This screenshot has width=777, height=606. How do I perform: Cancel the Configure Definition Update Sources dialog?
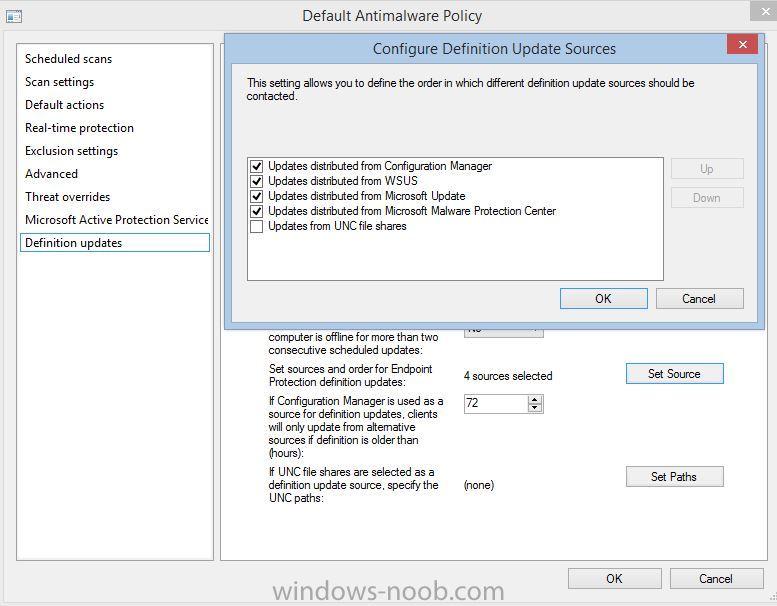[700, 299]
